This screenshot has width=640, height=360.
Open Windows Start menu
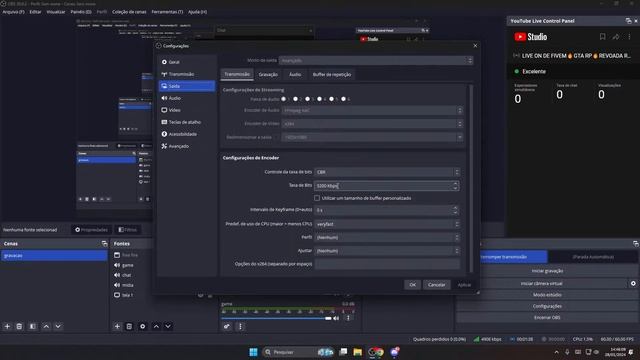coord(253,352)
